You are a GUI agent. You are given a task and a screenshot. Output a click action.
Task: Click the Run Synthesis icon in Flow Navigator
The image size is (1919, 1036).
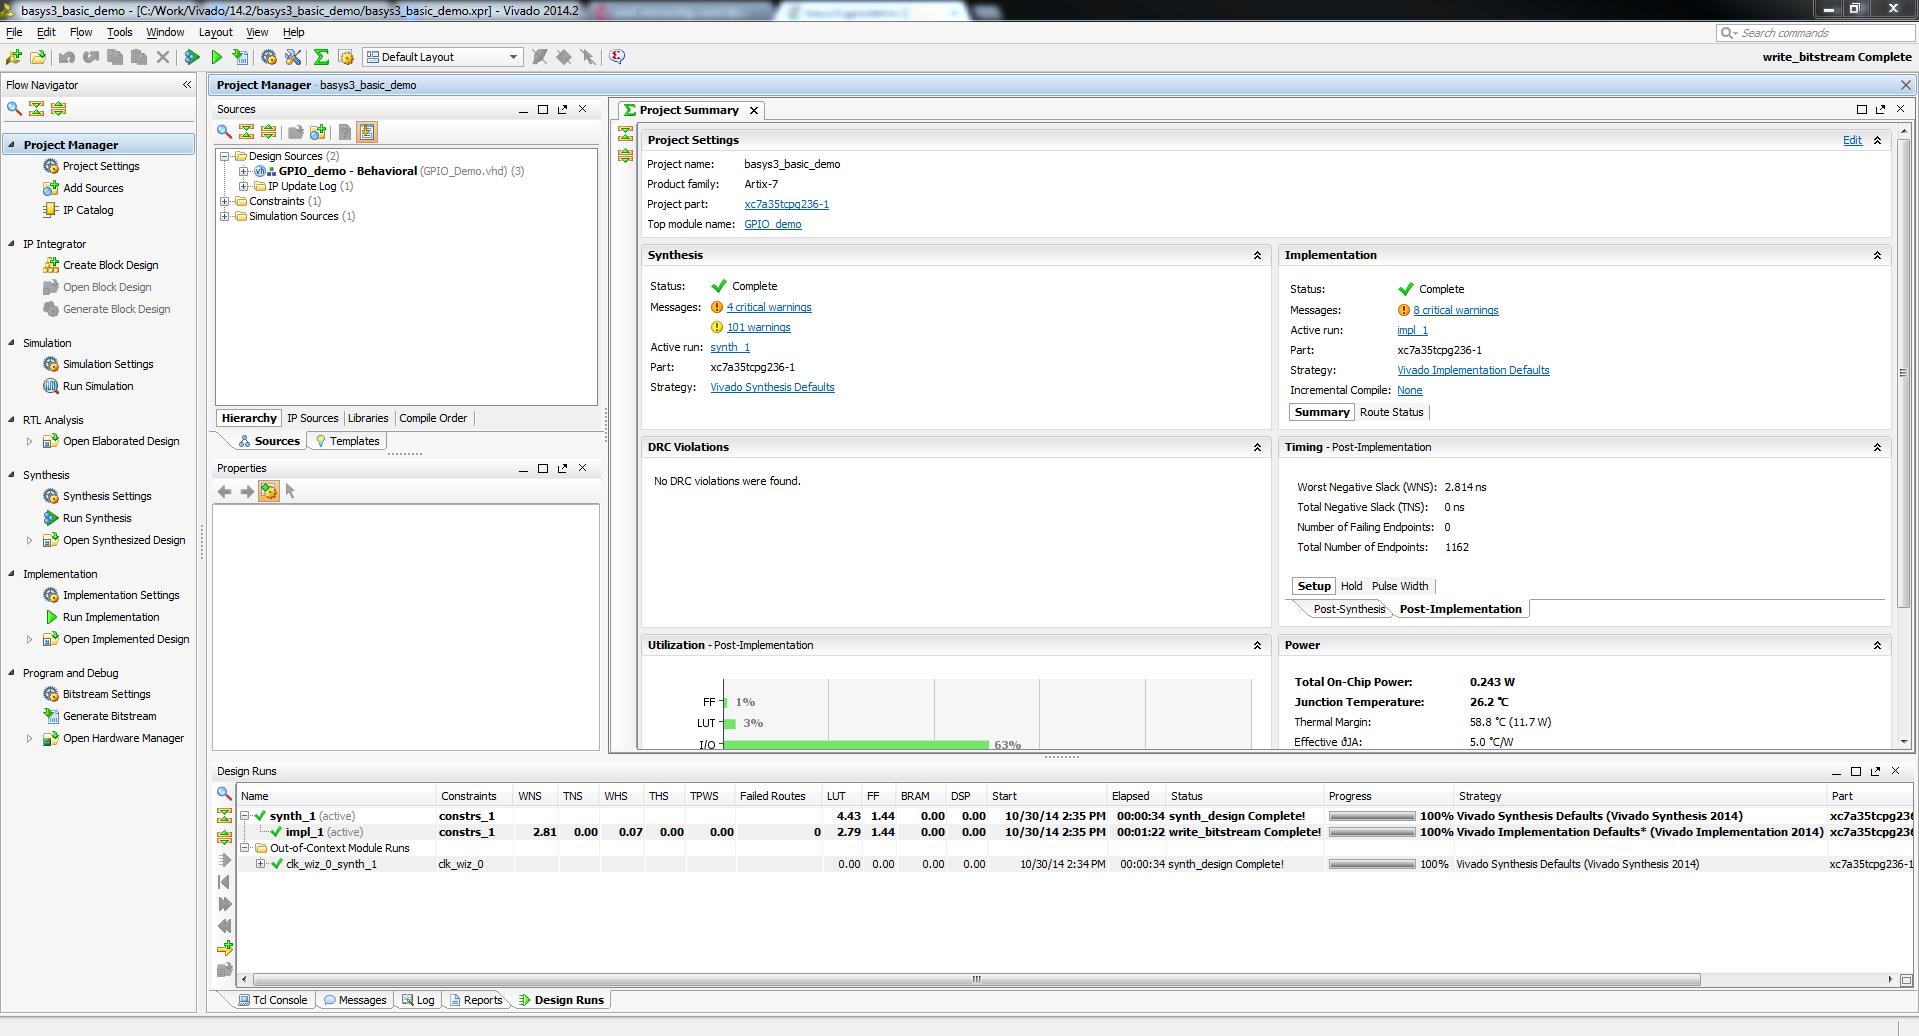[x=51, y=518]
